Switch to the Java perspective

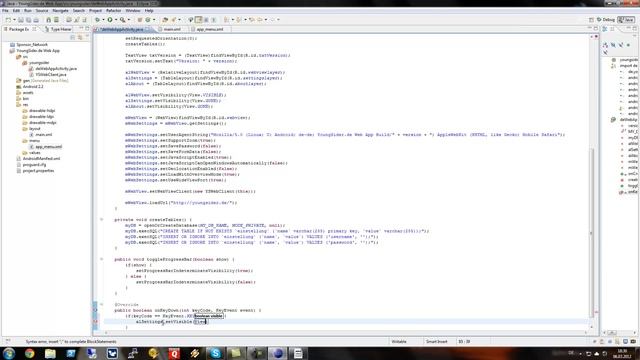[626, 20]
